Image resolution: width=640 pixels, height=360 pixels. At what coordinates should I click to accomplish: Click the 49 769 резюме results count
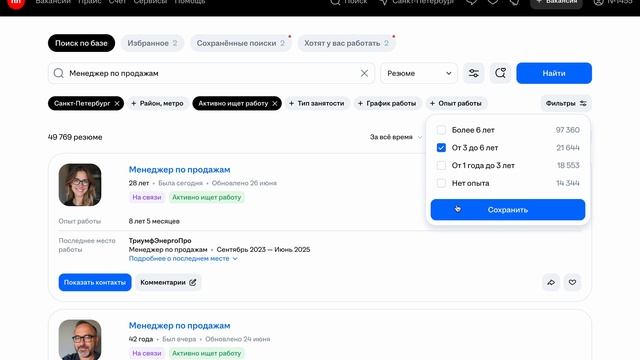(x=75, y=137)
